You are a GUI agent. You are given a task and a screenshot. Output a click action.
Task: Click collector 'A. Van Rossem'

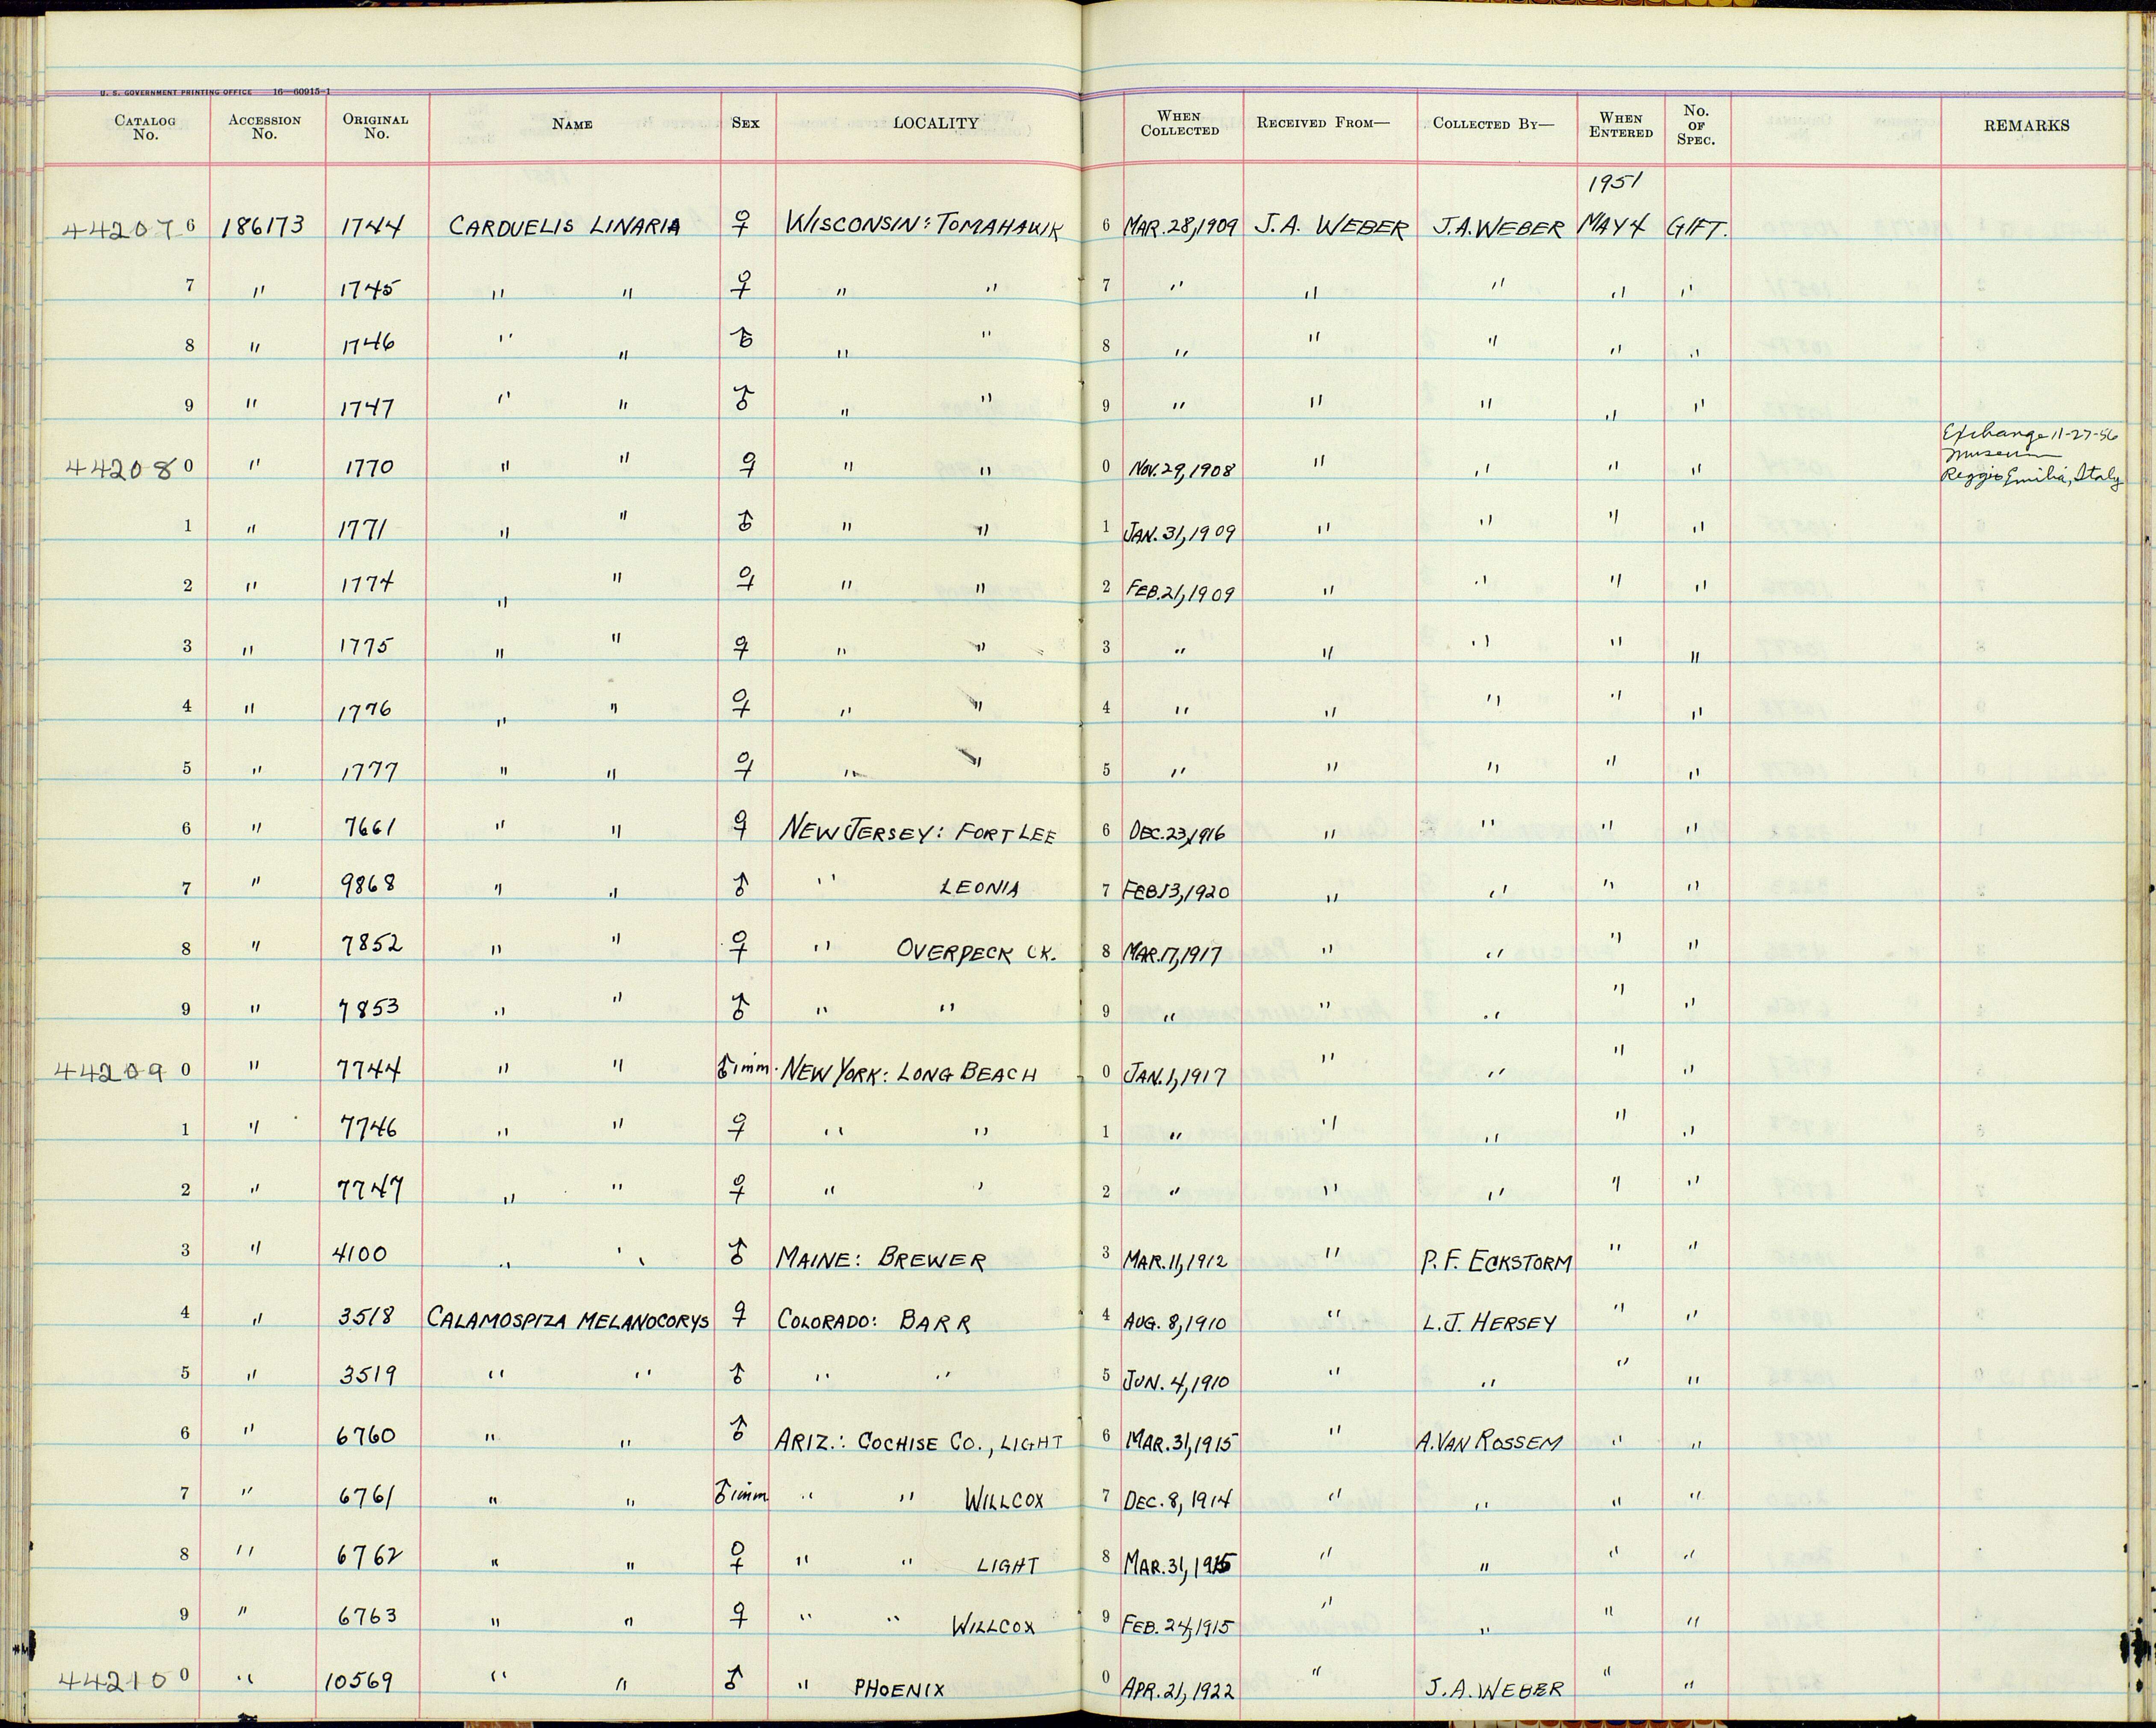(x=1490, y=1442)
